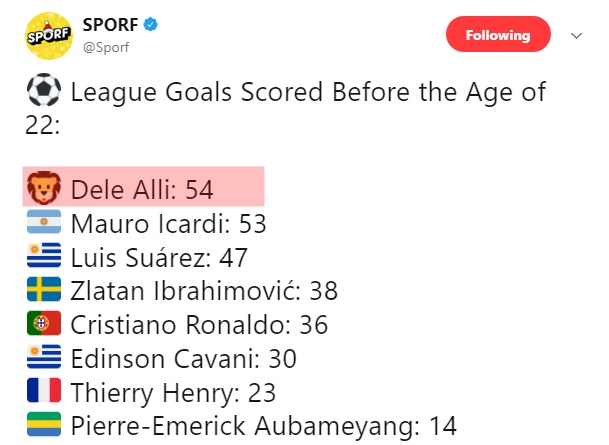This screenshot has width=609, height=445.
Task: Click the Portugal flag beside Cristiano Ronaldo
Action: coord(44,323)
